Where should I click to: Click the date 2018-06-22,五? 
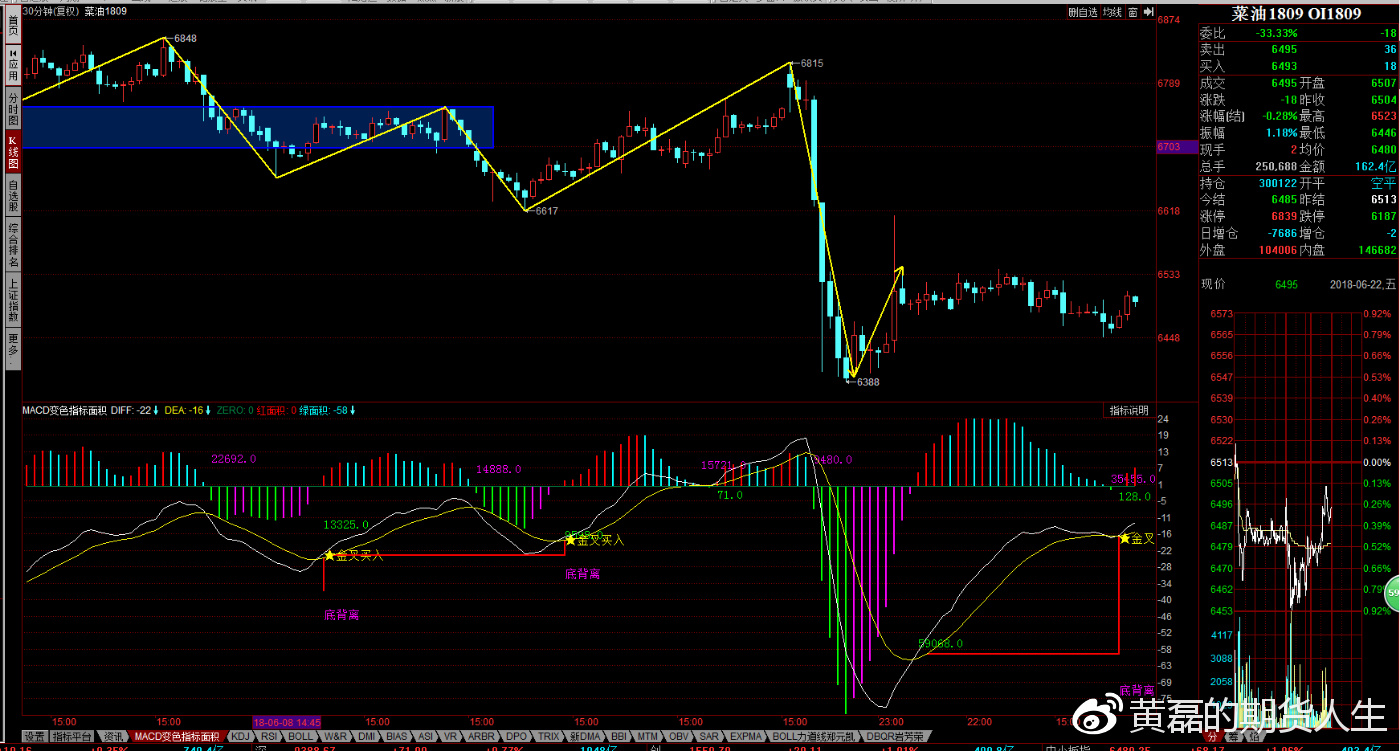1362,284
